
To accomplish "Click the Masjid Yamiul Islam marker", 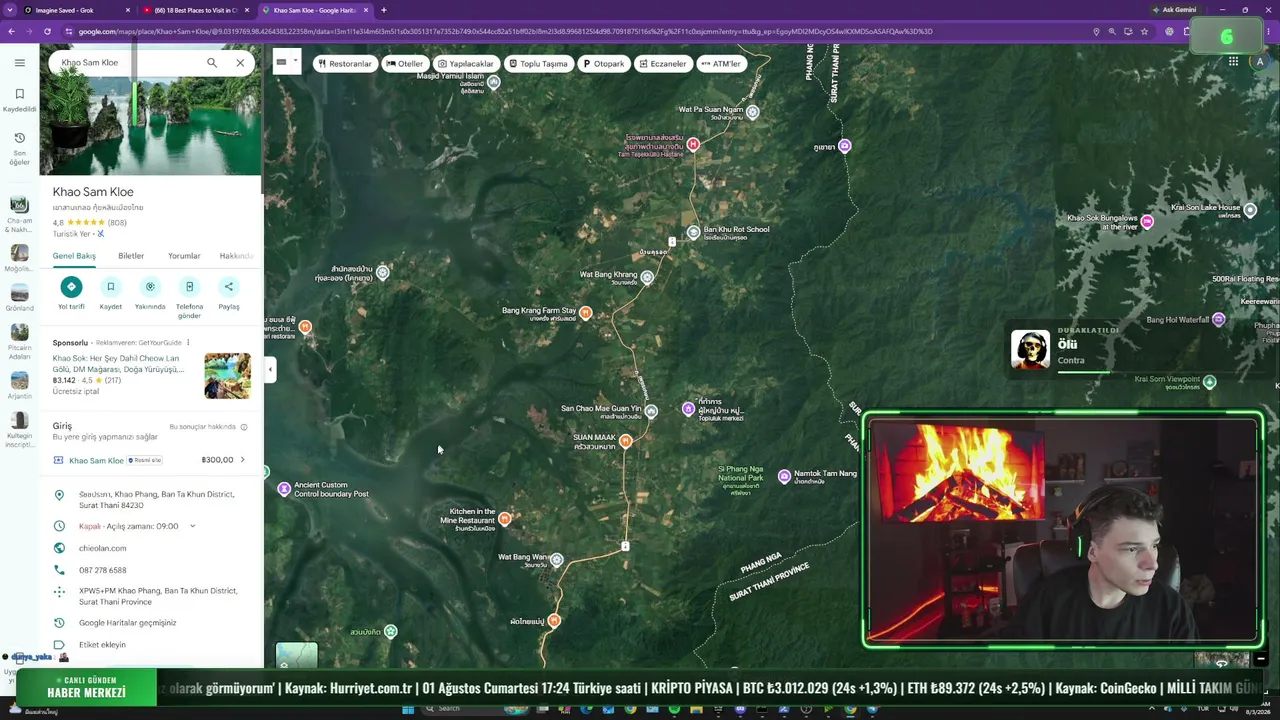I will 493,82.
